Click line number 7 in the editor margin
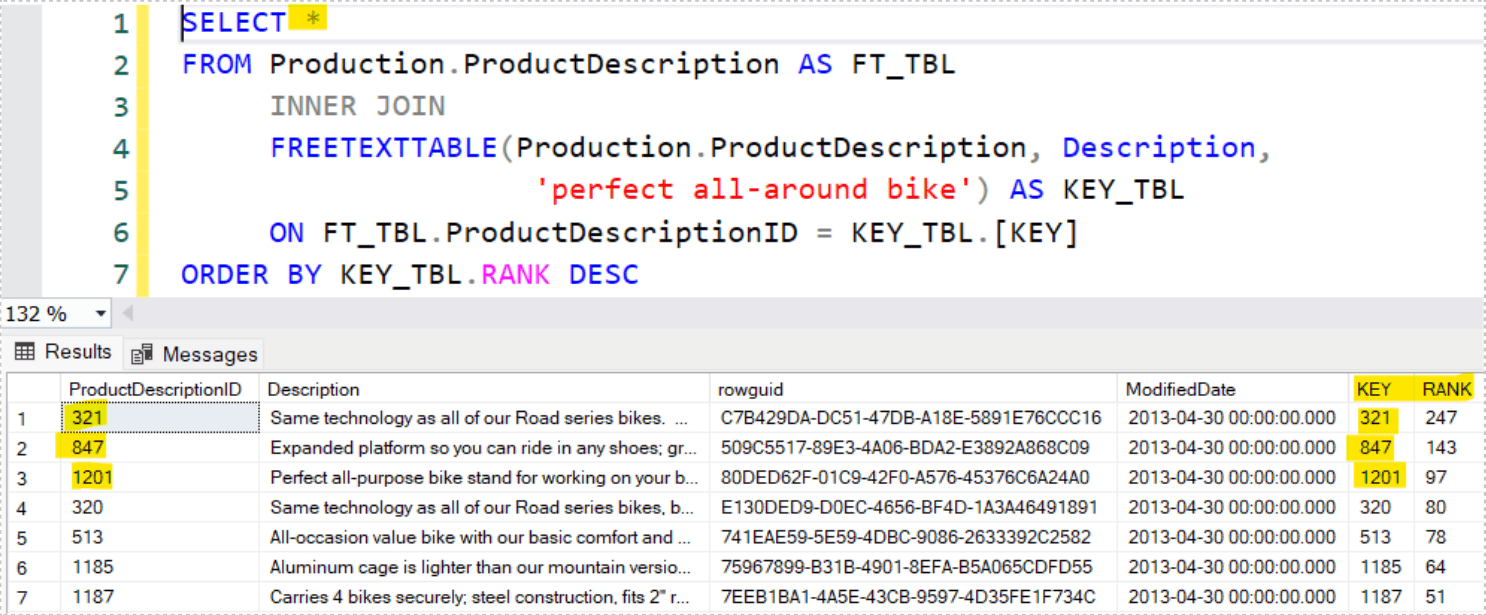The image size is (1486, 615). pyautogui.click(x=120, y=275)
